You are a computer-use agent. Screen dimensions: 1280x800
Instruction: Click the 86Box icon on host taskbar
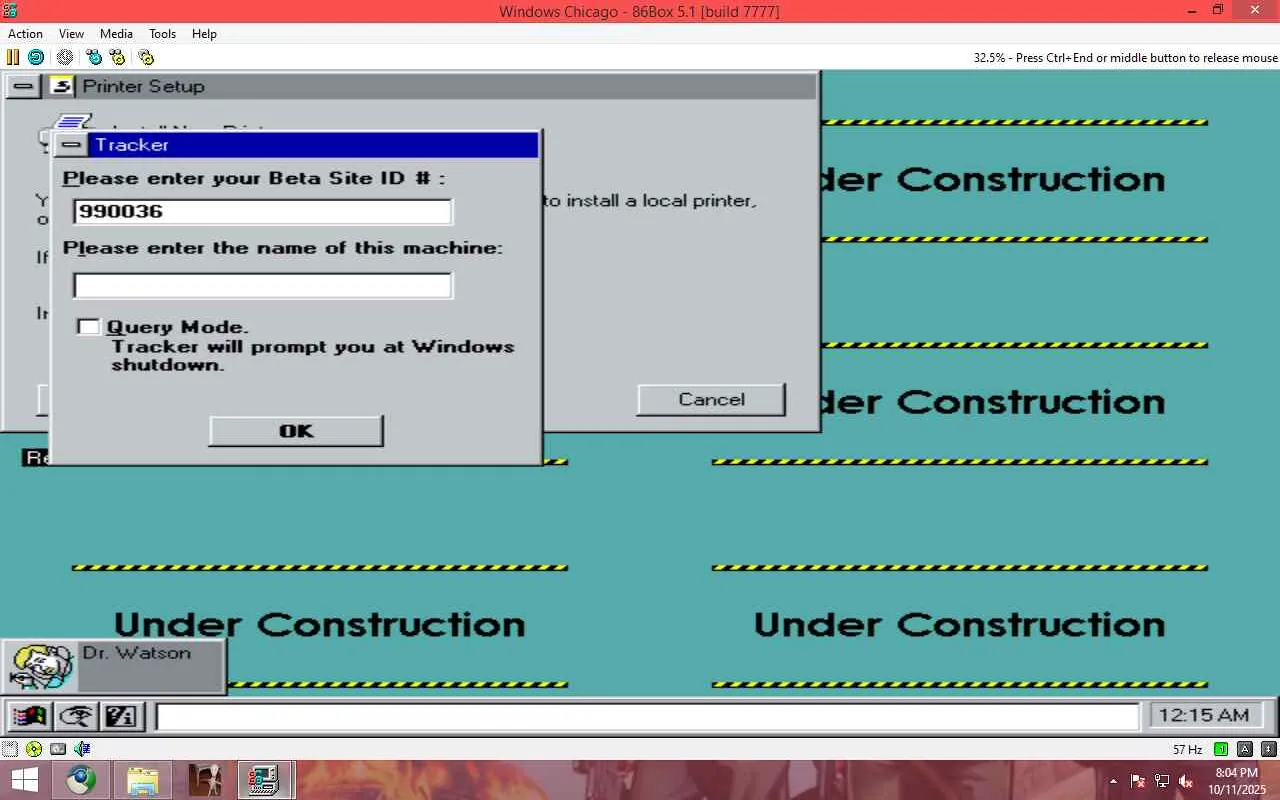pos(265,780)
